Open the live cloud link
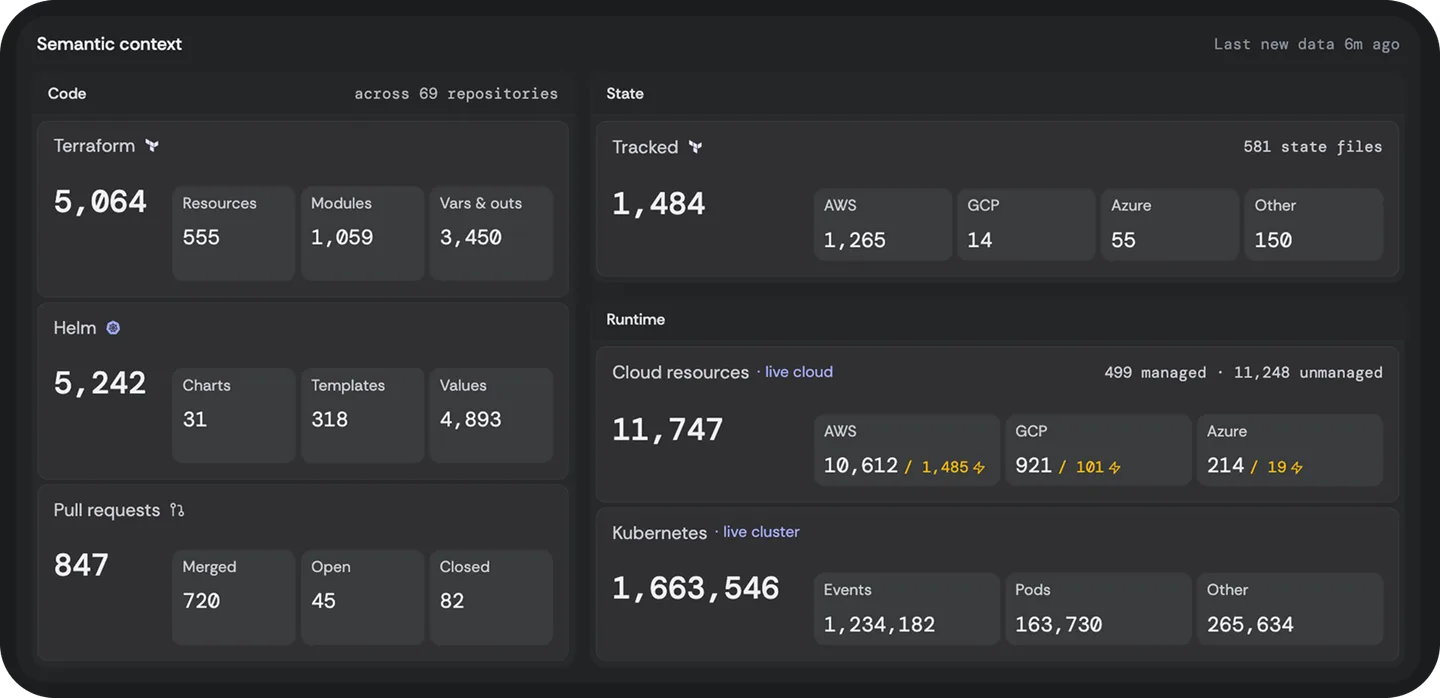1440x698 pixels. point(799,372)
